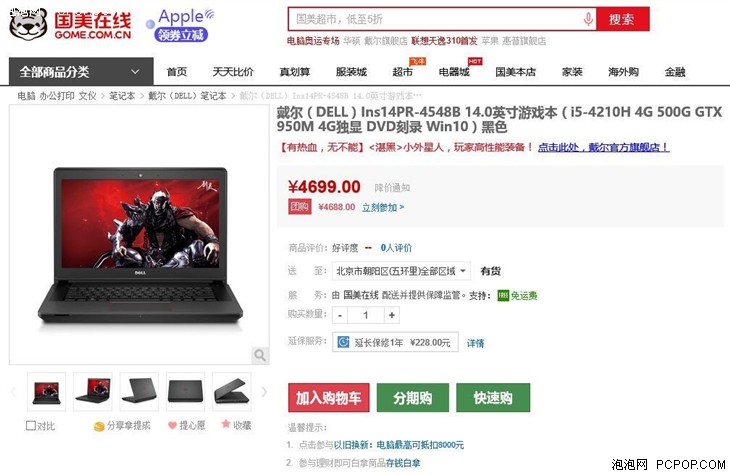Select the 延长保修1年 warranty option
This screenshot has width=730, height=475.
(395, 342)
